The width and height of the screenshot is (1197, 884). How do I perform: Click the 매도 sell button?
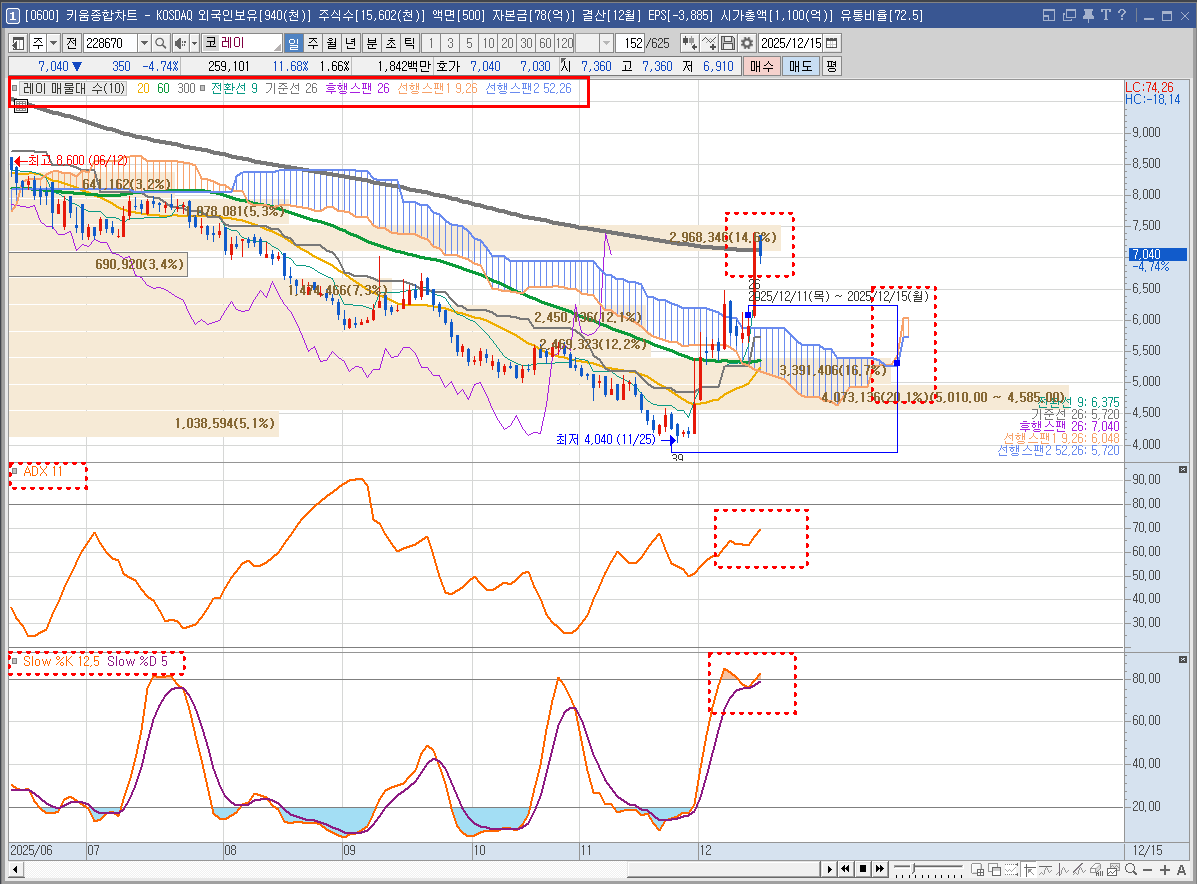801,66
